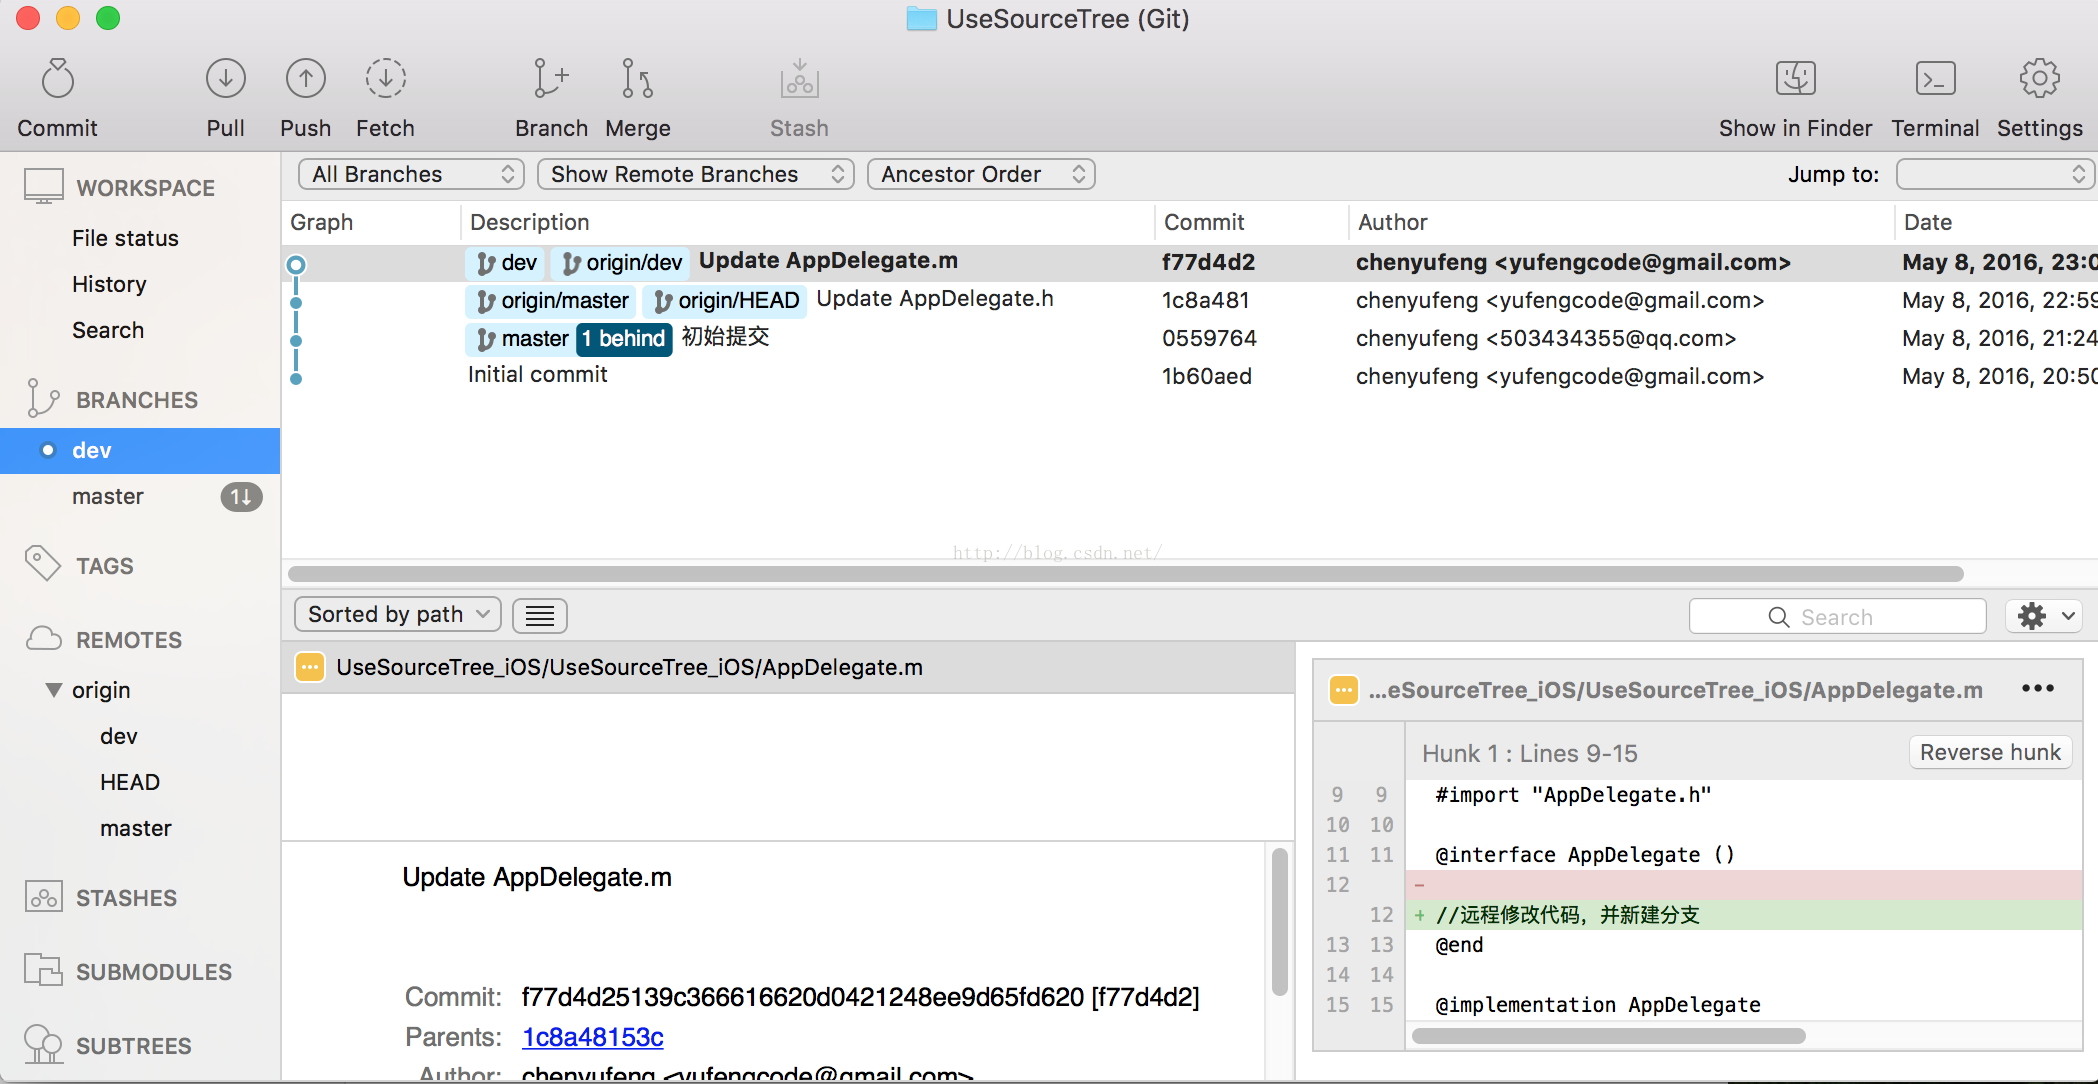Click the Reverse hunk button
Image resolution: width=2098 pixels, height=1084 pixels.
pyautogui.click(x=1989, y=753)
